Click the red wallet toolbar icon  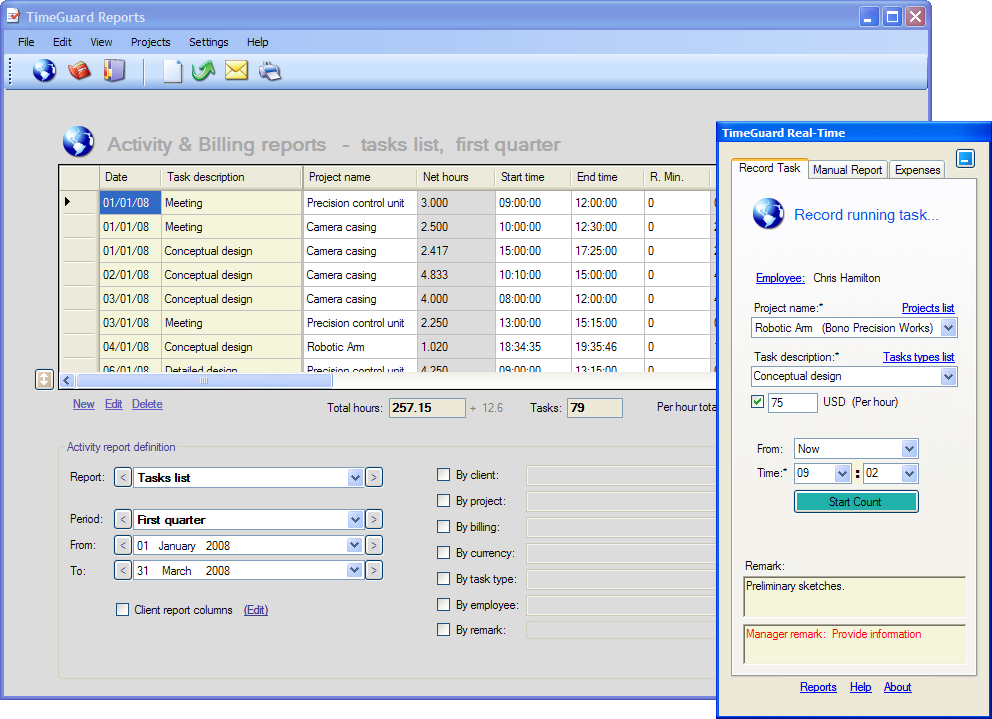79,71
